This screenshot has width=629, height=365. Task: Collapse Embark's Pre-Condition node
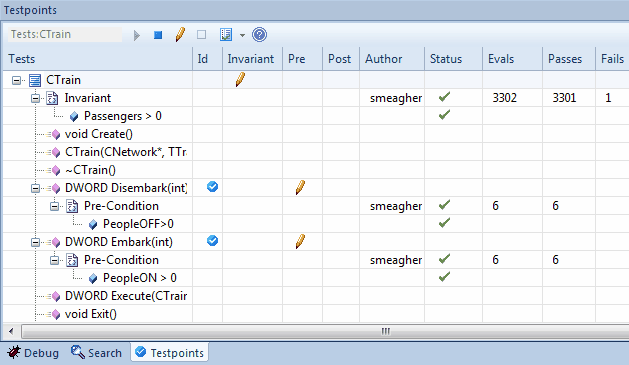(x=55, y=260)
